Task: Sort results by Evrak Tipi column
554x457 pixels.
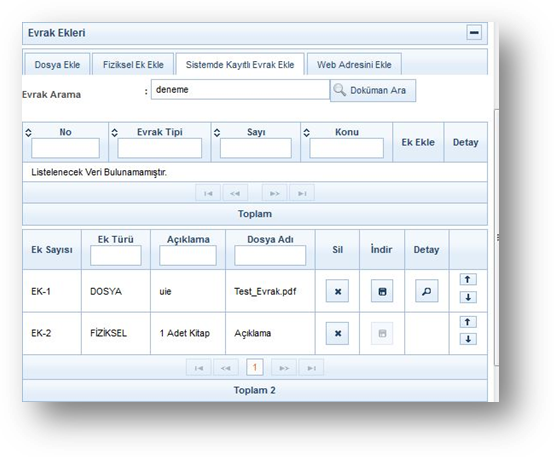Action: (x=114, y=133)
